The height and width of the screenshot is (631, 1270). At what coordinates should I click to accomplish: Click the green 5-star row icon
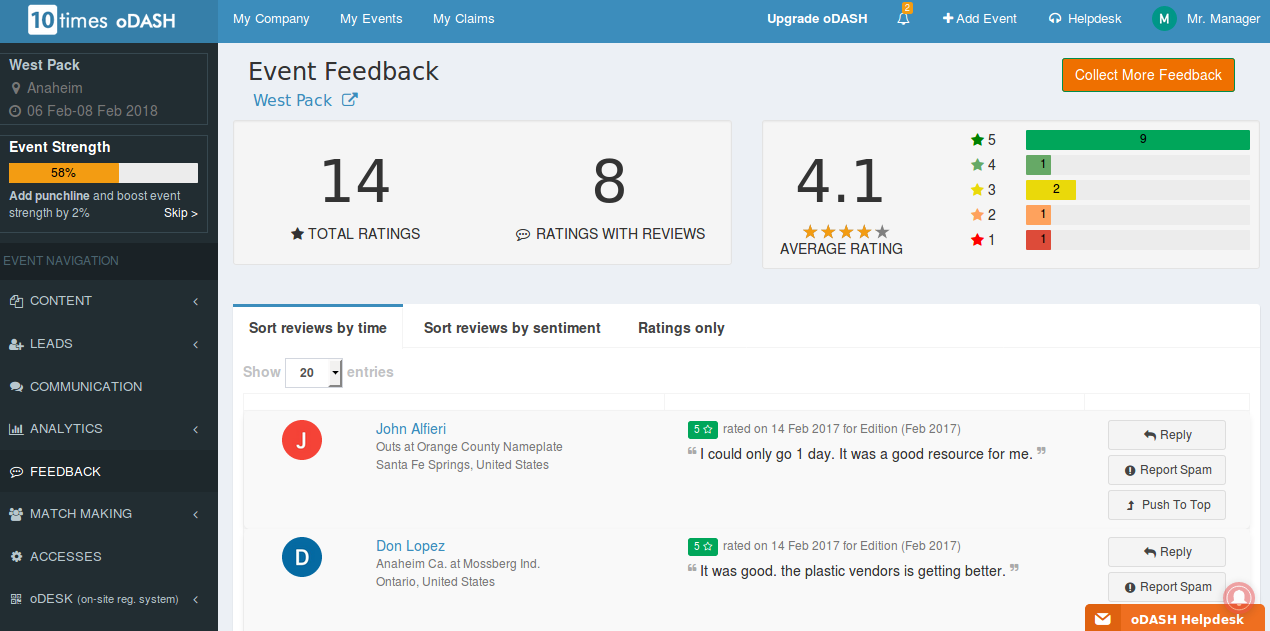coord(977,140)
